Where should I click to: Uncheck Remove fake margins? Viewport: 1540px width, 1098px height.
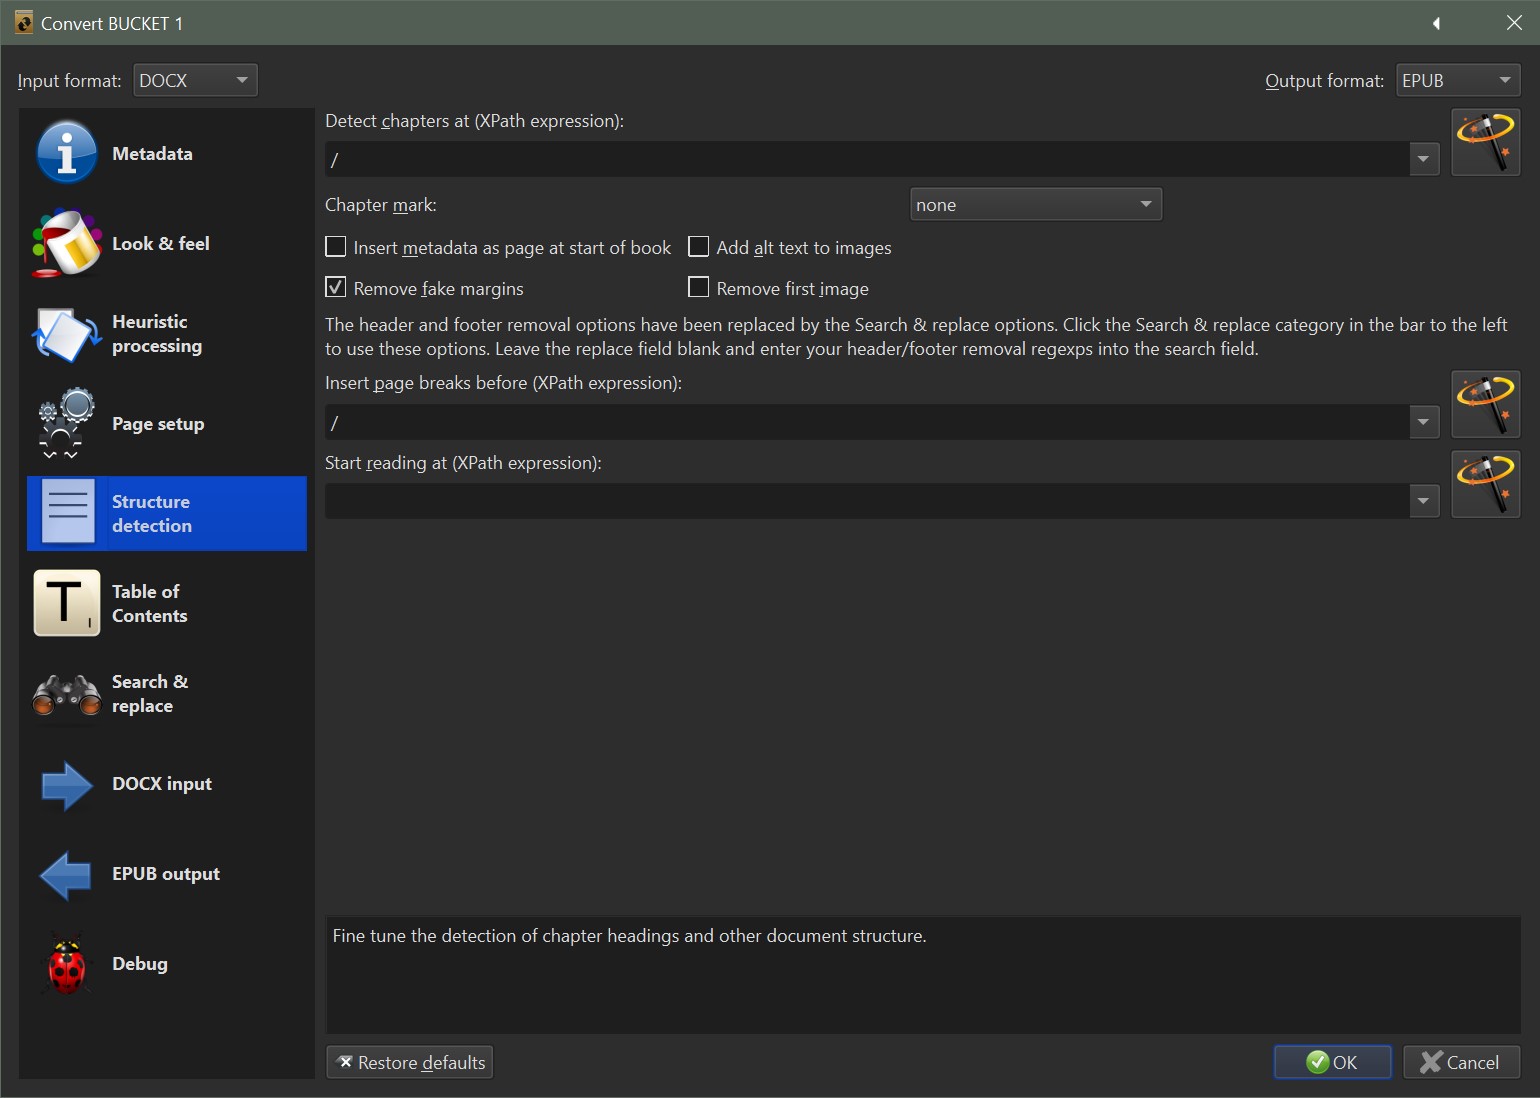(336, 288)
